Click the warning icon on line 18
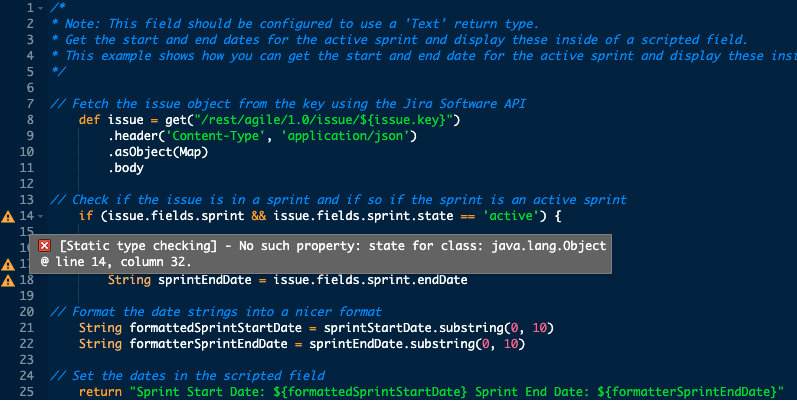797x405 pixels. point(8,281)
